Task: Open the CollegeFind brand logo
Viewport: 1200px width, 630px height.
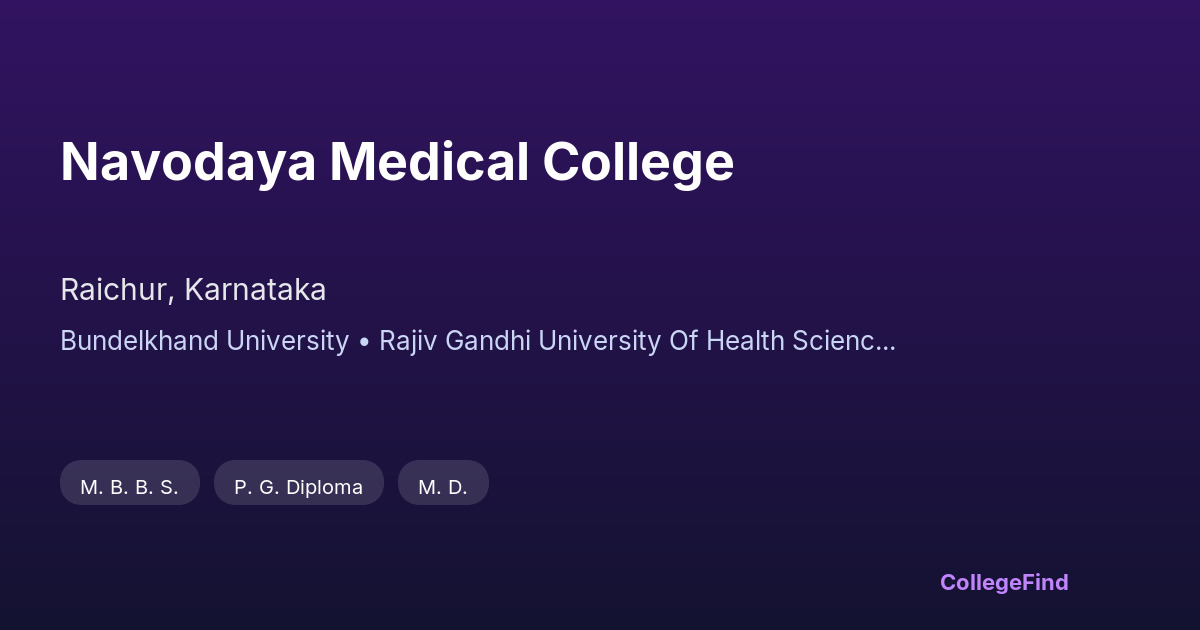Action: [x=1003, y=582]
